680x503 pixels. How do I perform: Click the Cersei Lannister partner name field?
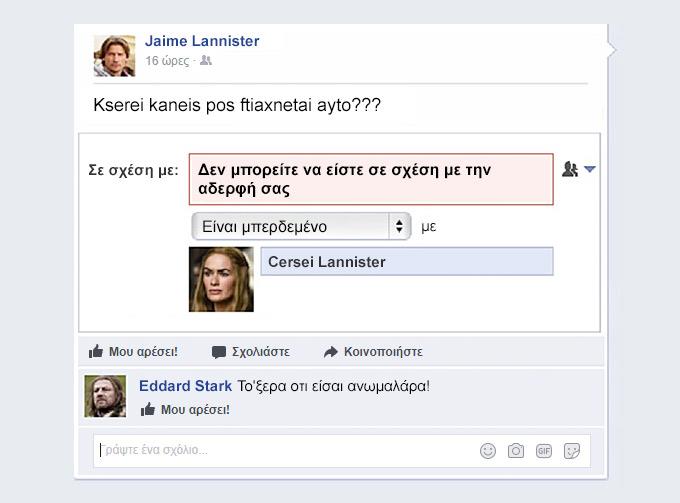[x=406, y=262]
